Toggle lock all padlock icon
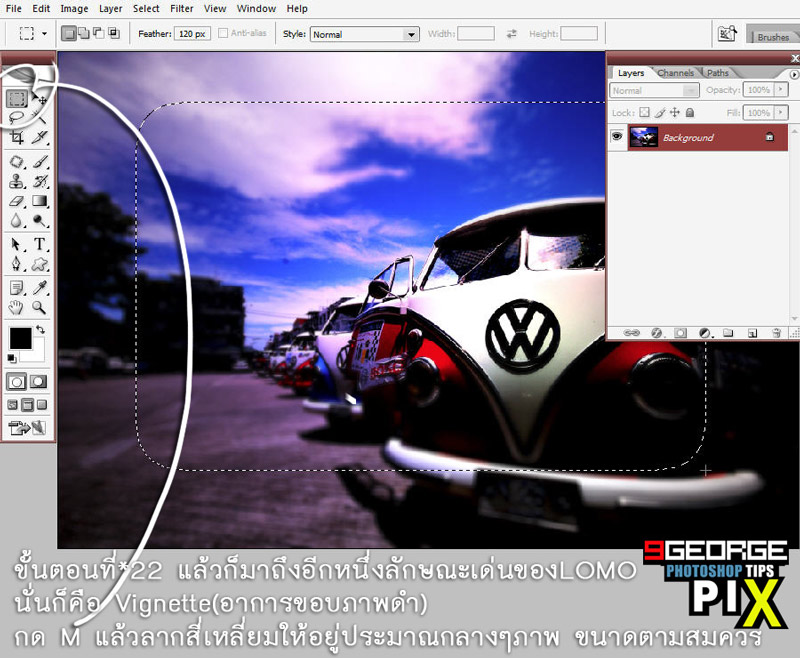 690,113
